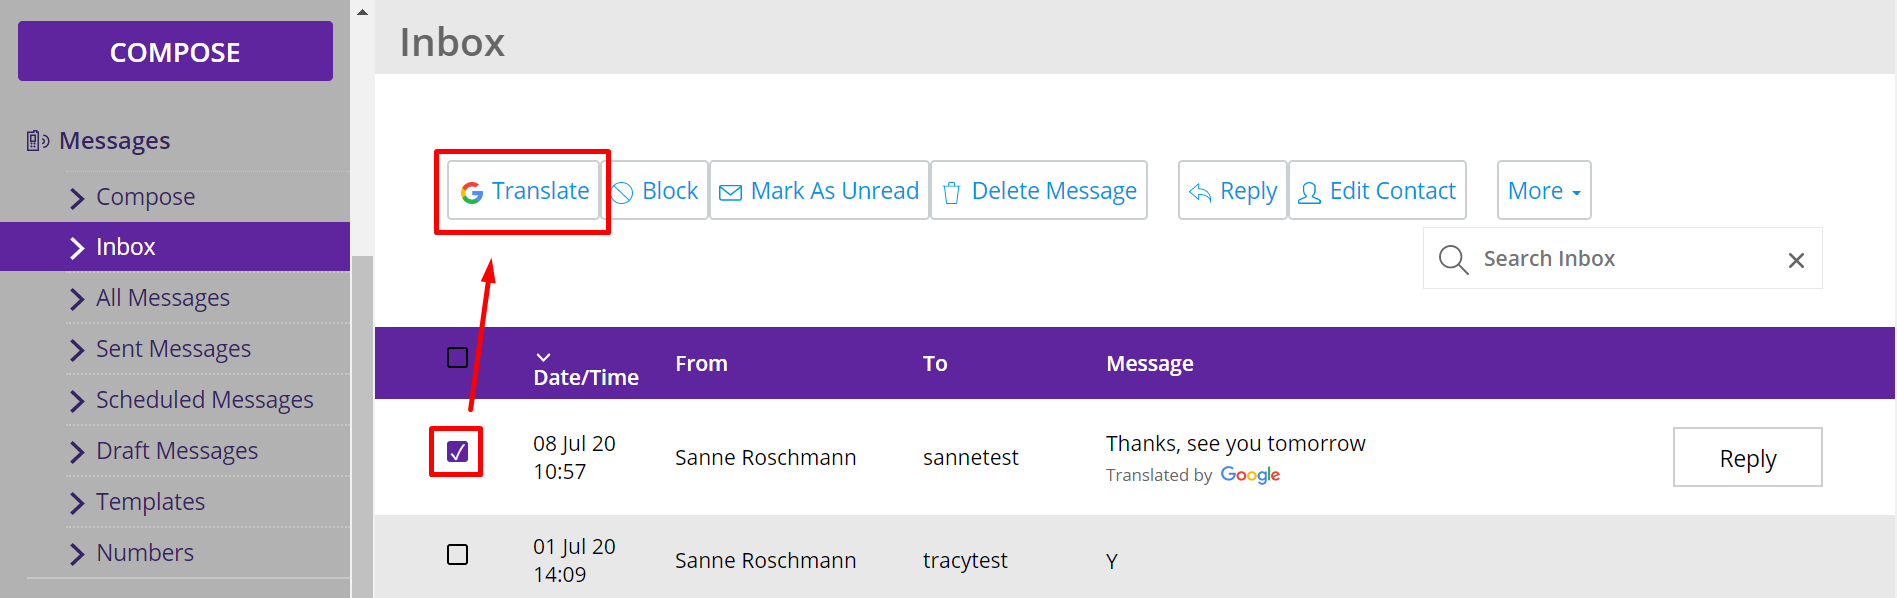The height and width of the screenshot is (598, 1897).
Task: Click the Delete Message trash icon
Action: coord(951,192)
